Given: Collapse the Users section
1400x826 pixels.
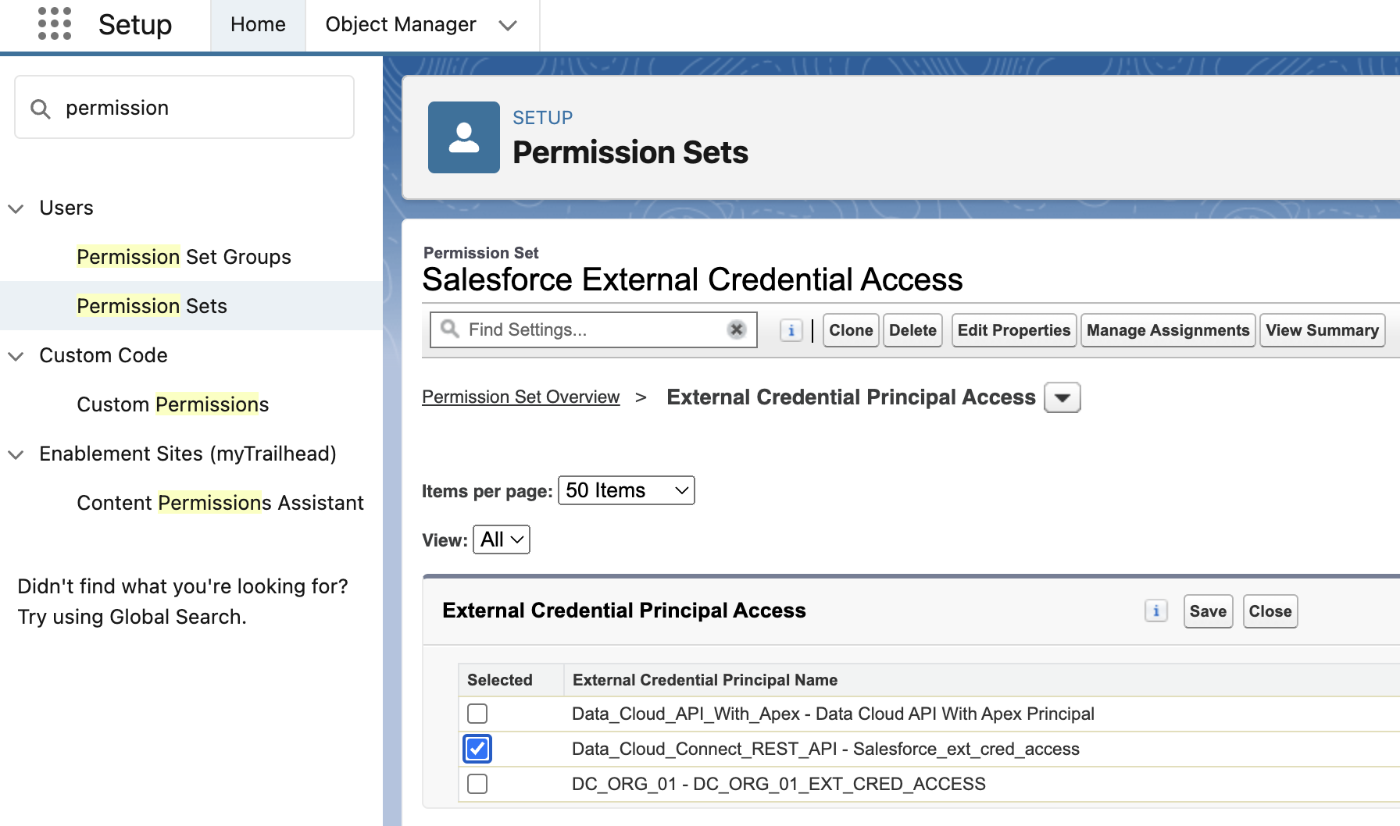Looking at the screenshot, I should click(x=16, y=208).
